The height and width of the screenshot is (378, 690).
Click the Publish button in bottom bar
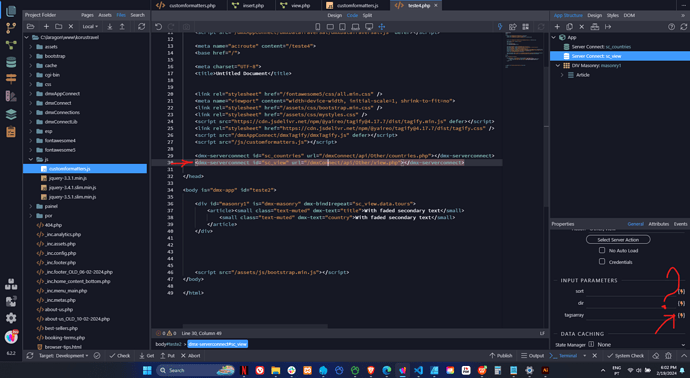coord(501,356)
